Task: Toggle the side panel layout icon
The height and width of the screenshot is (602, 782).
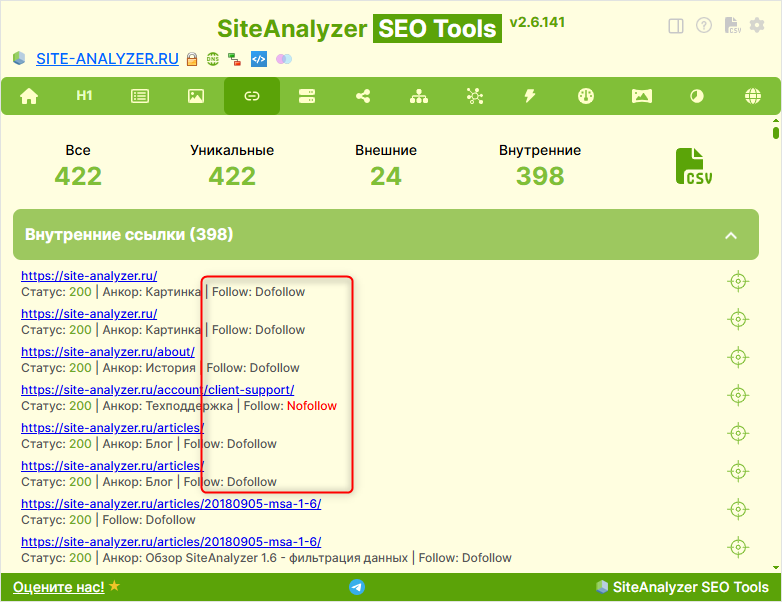Action: coord(676,25)
